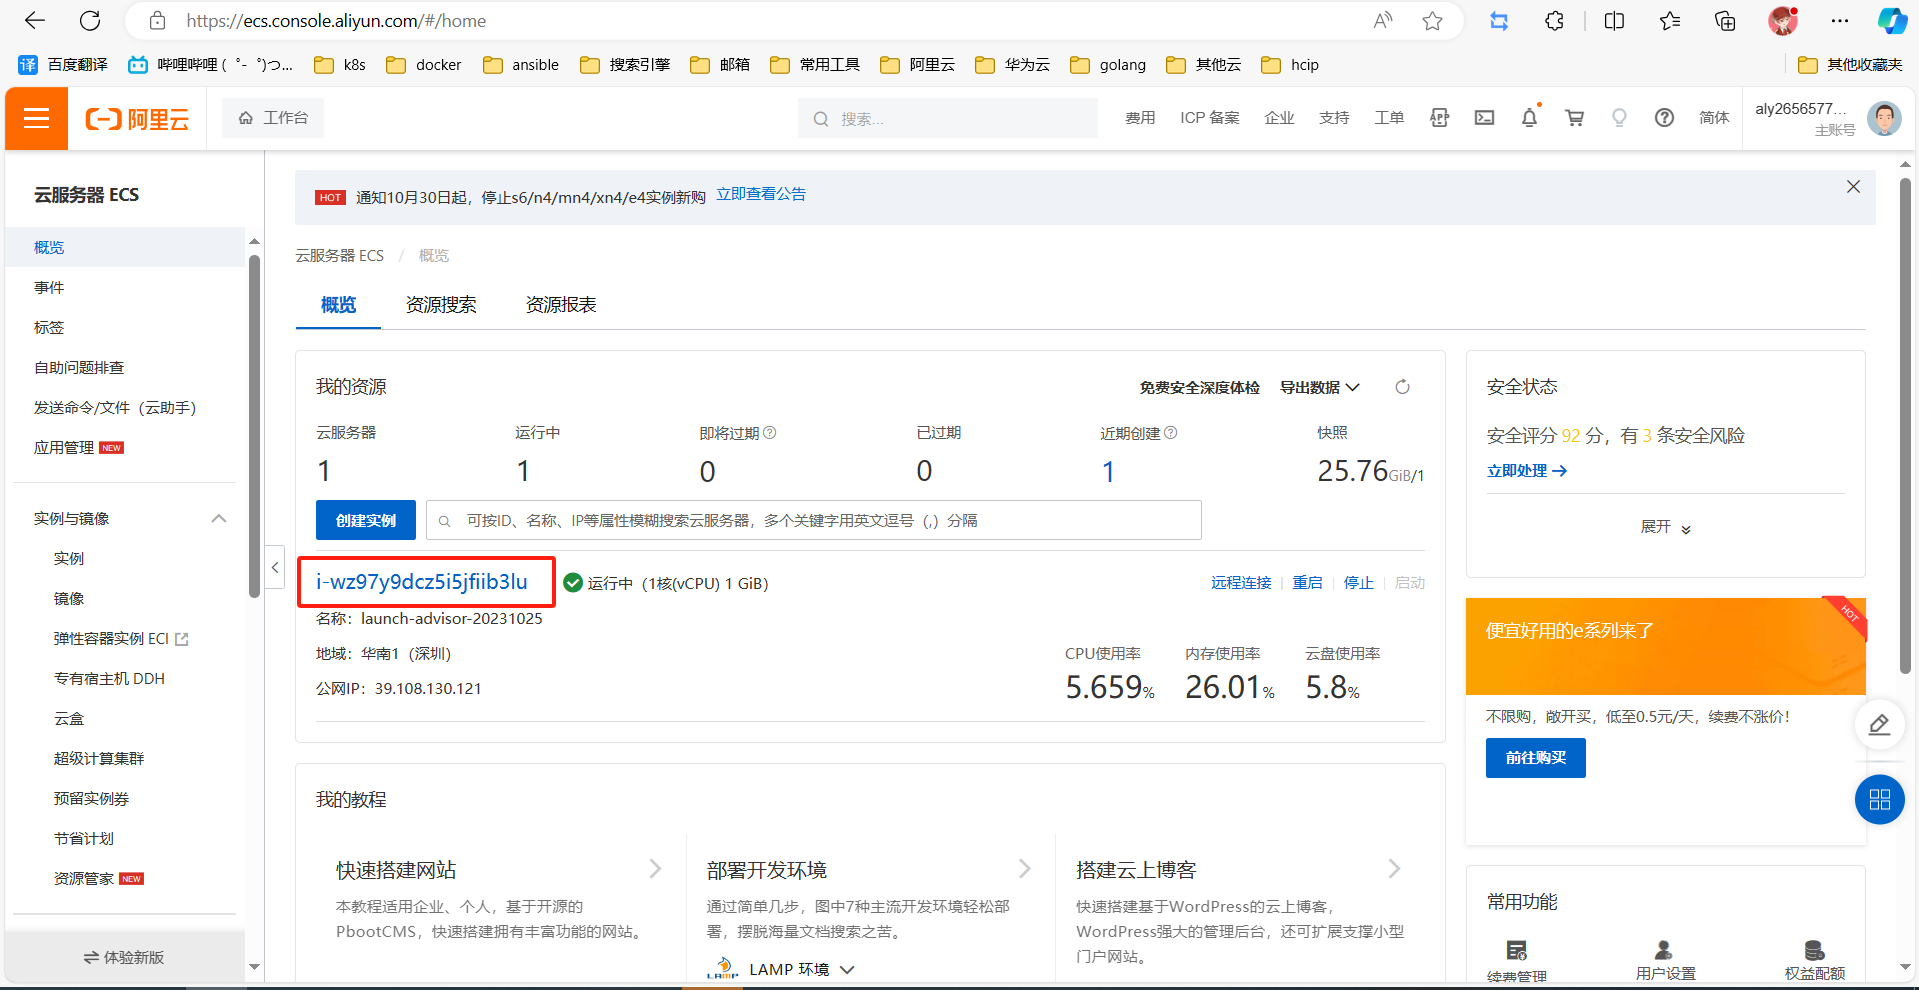The height and width of the screenshot is (990, 1919).
Task: Click the user avatar in the console header
Action: click(1884, 119)
